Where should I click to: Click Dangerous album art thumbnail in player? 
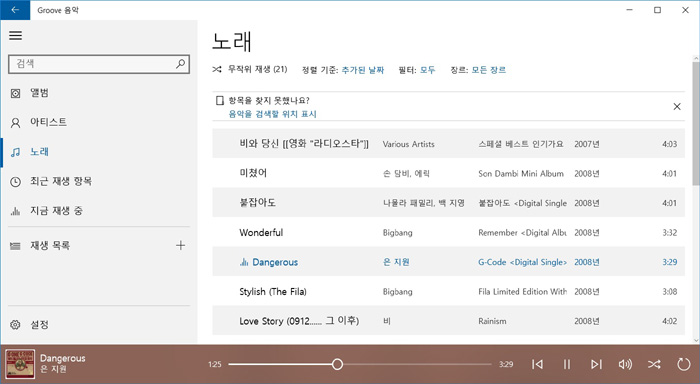(20, 364)
